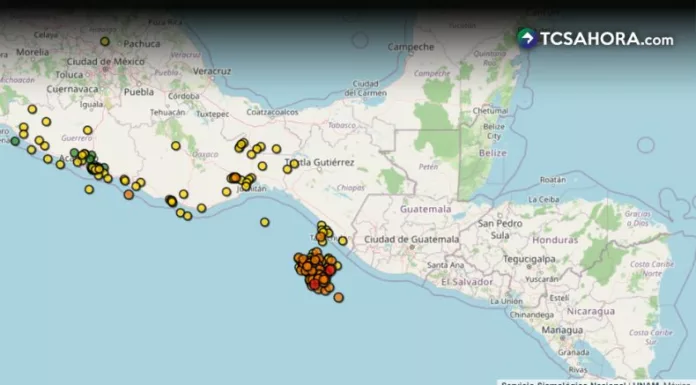The width and height of the screenshot is (696, 385).
Task: Click 'Honduras' country label
Action: 555,240
